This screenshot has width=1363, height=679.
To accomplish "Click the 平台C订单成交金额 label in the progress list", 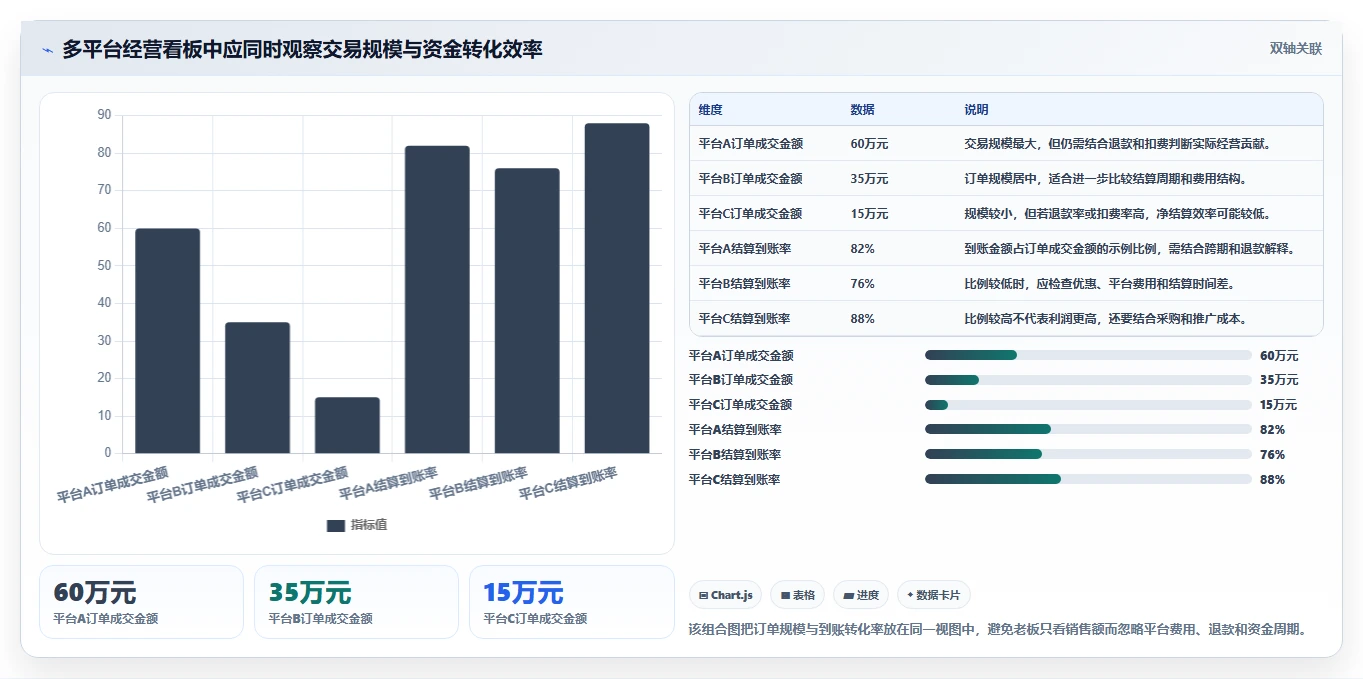I will click(x=741, y=405).
